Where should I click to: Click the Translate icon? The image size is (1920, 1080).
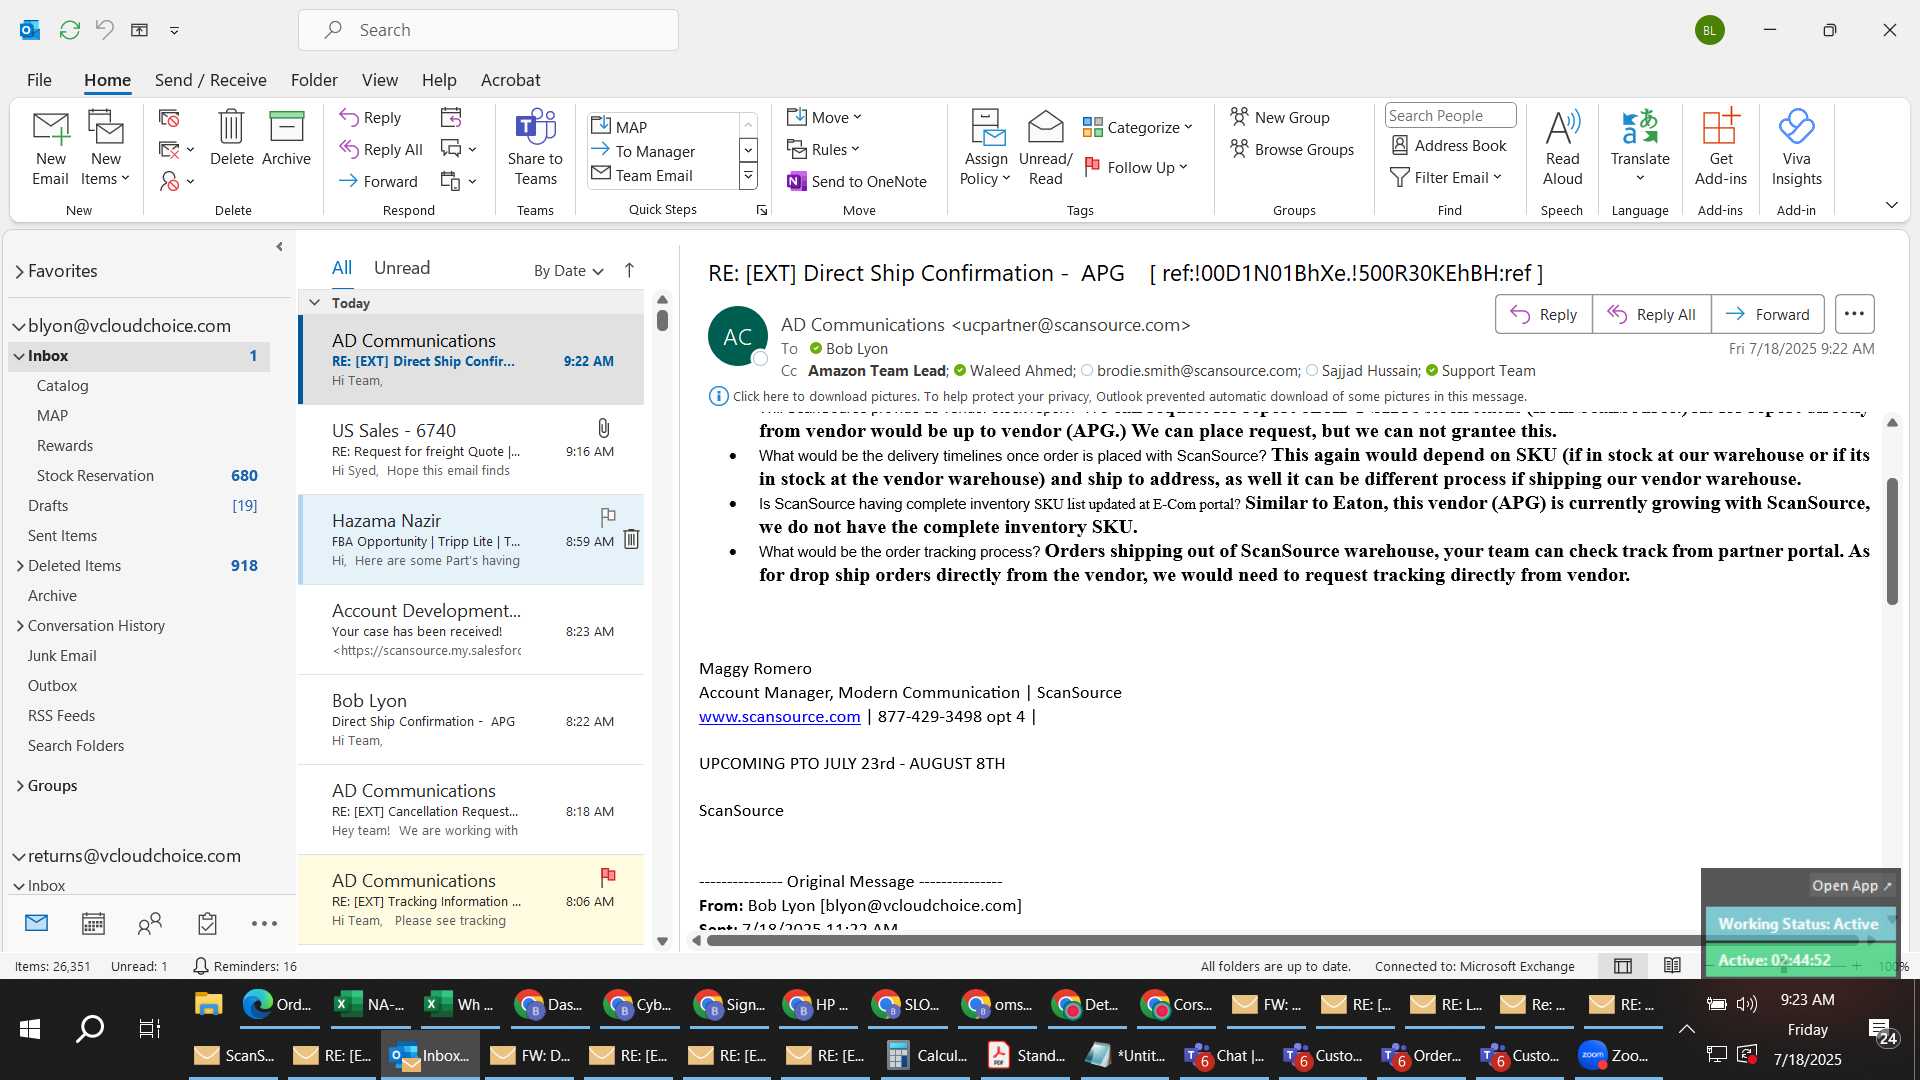(x=1640, y=147)
